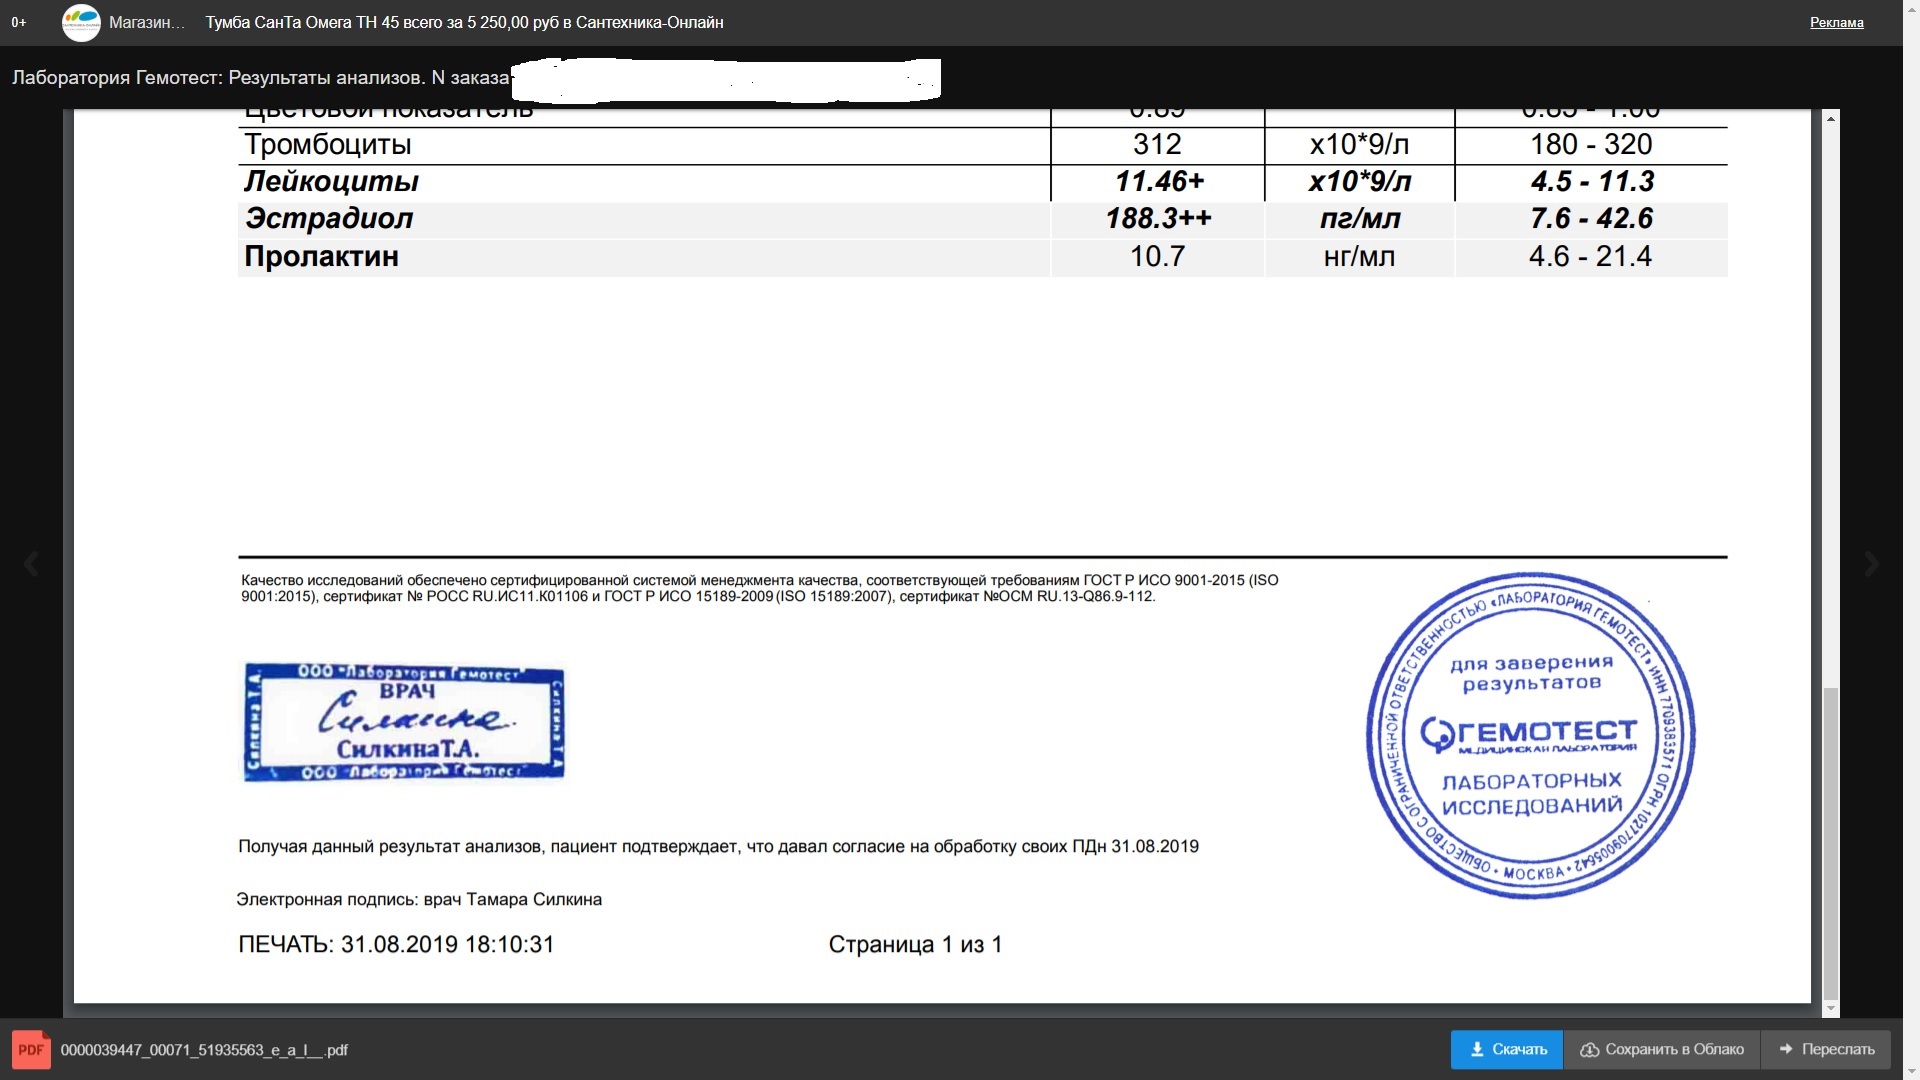1920x1080 pixels.
Task: Go to previous attachment with left chevron
Action: pyautogui.click(x=31, y=564)
